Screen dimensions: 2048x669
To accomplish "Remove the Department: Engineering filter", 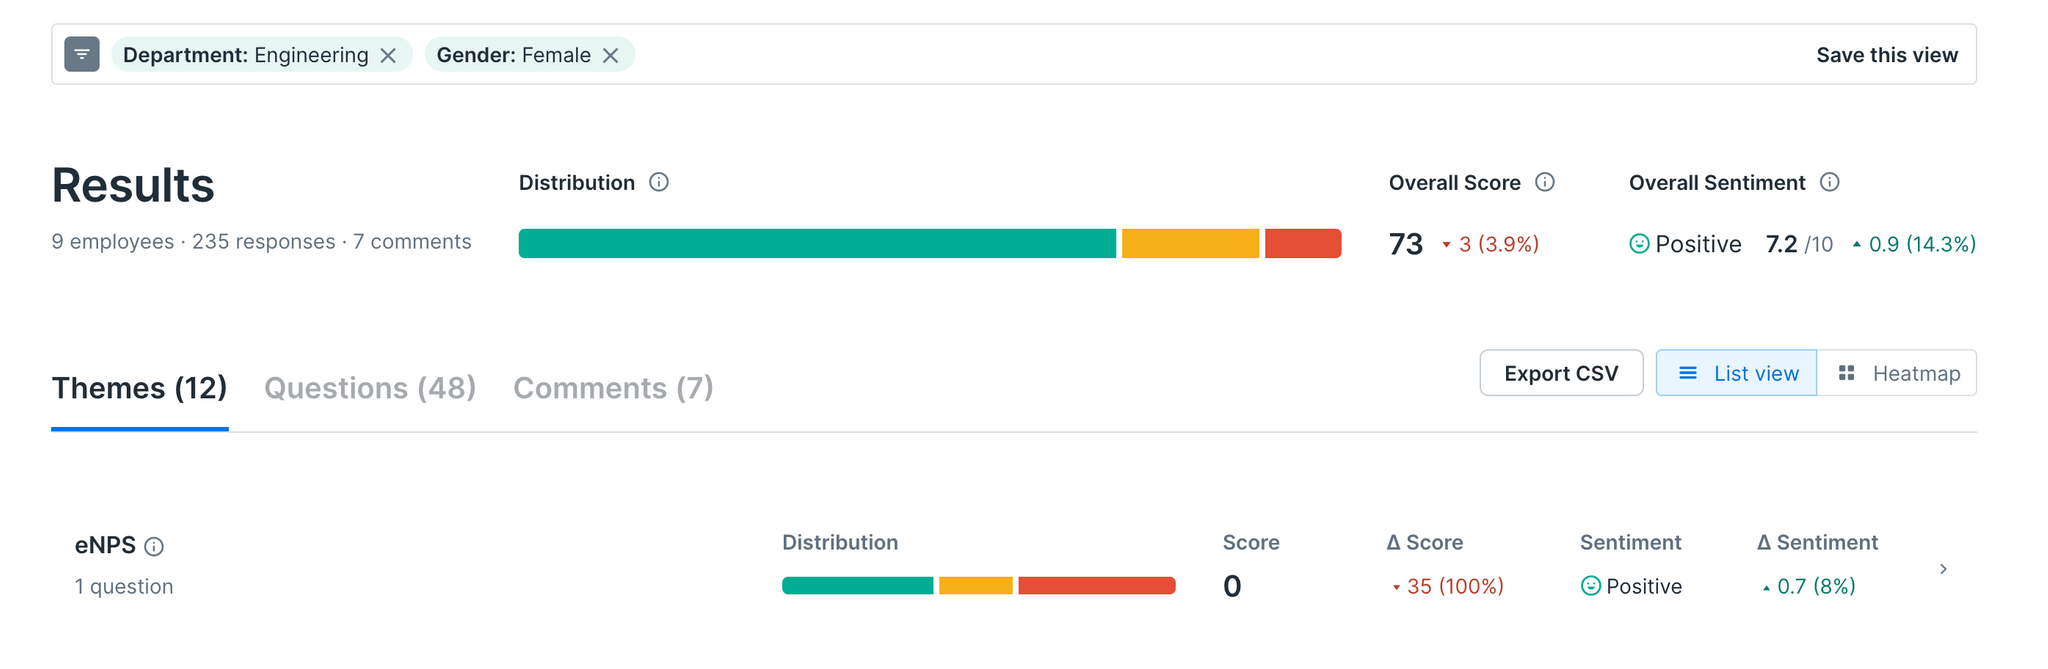I will click(x=389, y=56).
